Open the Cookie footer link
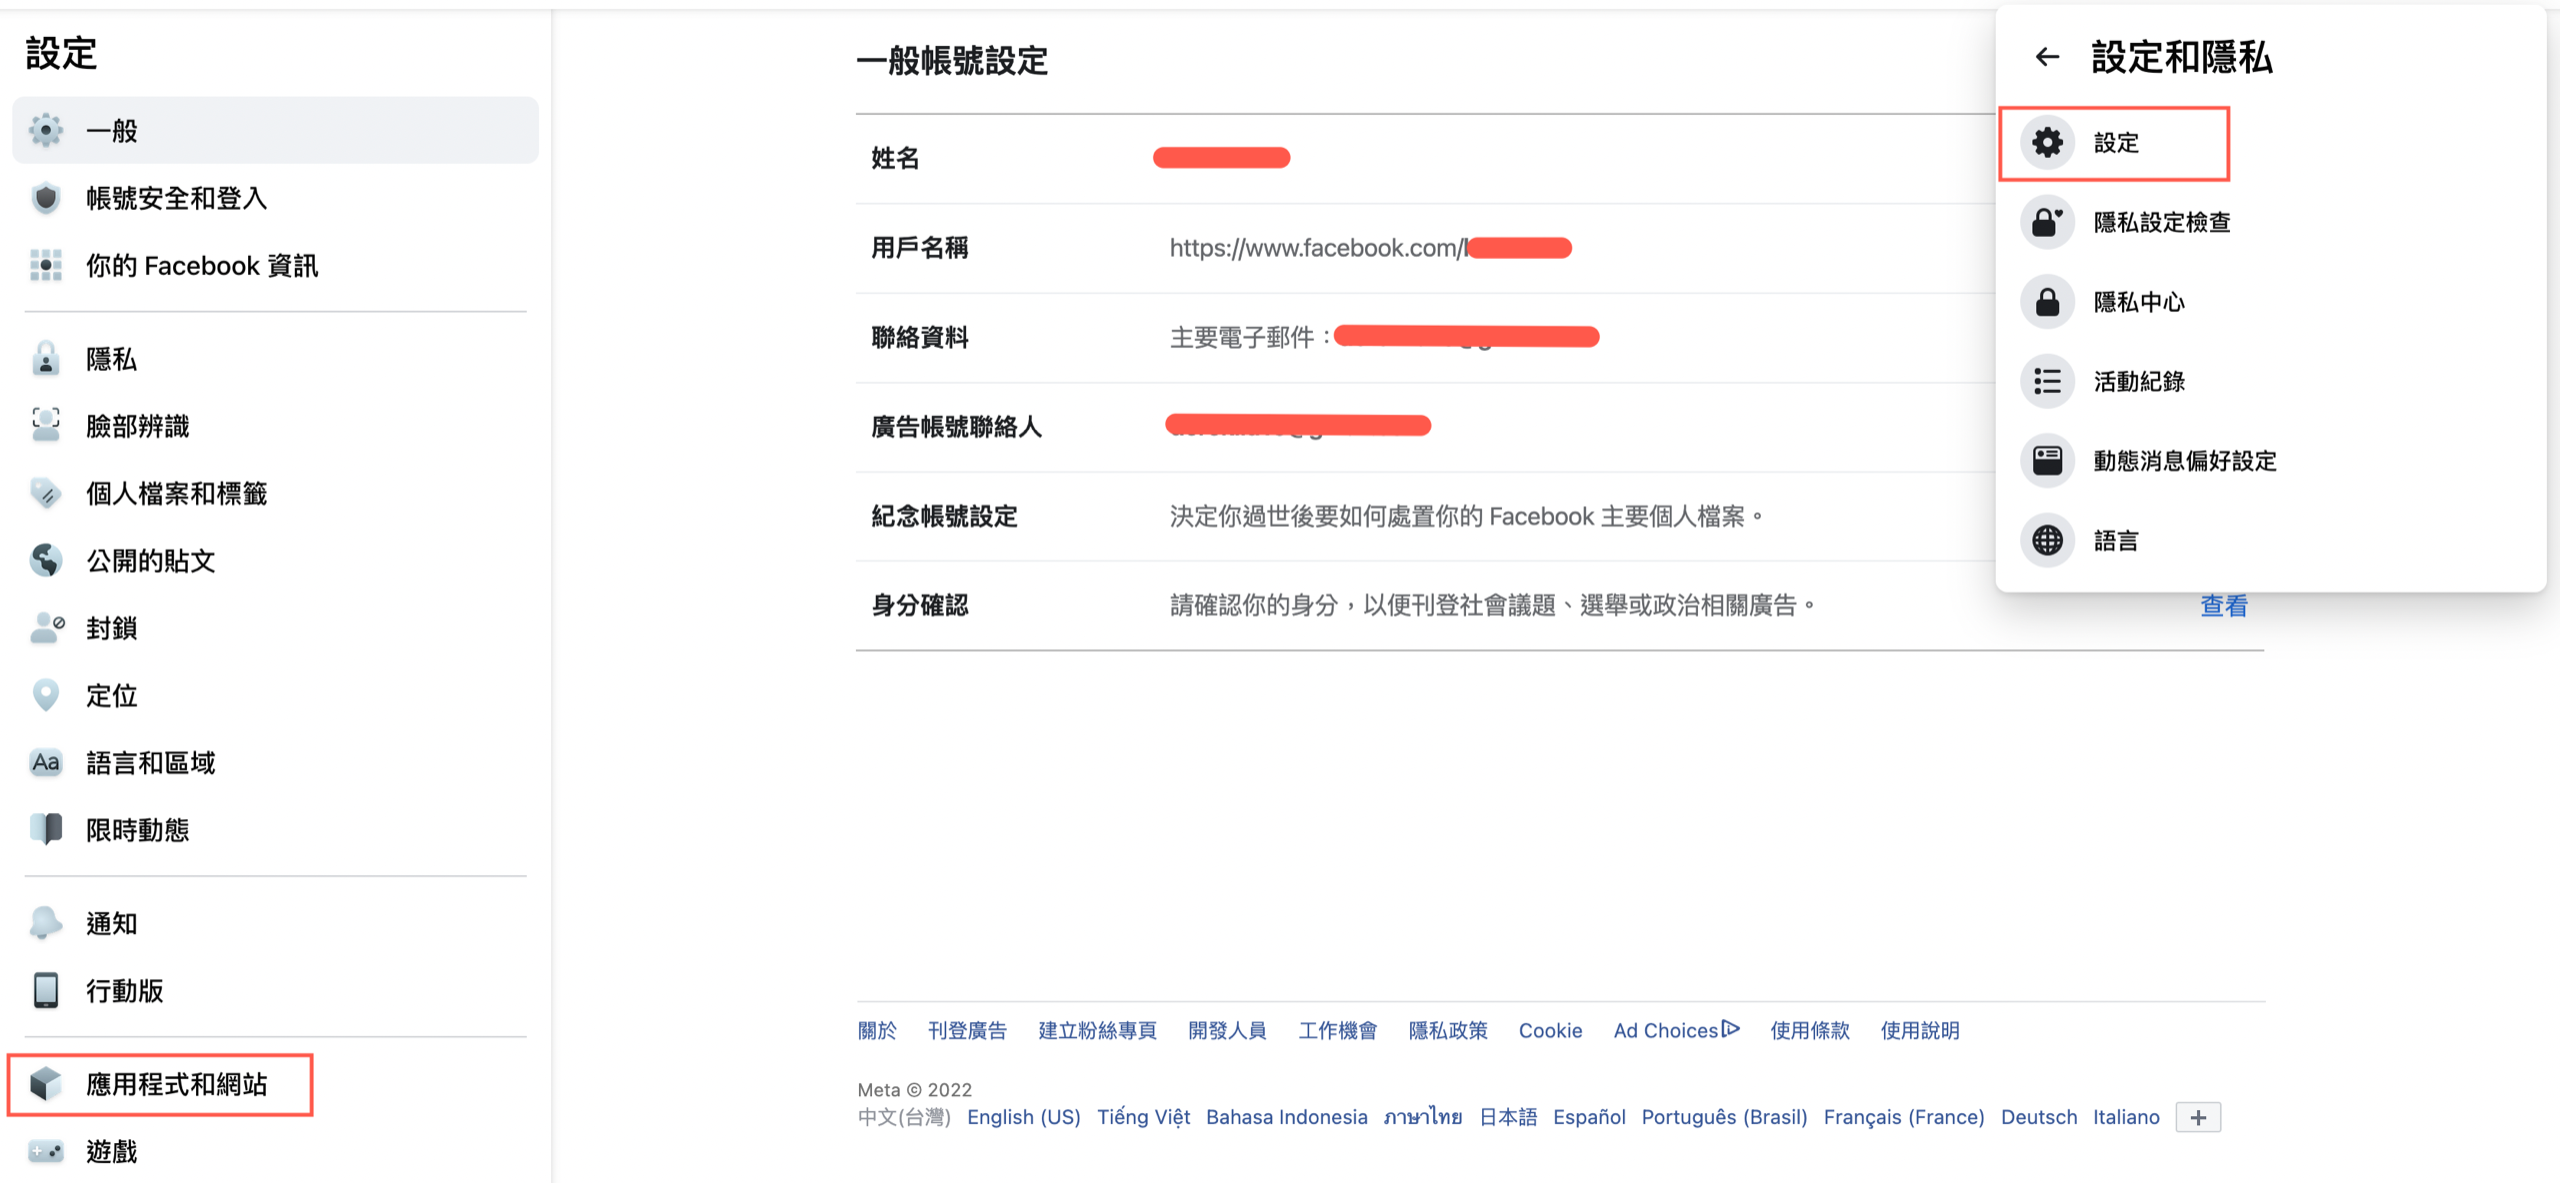The width and height of the screenshot is (2560, 1183). pyautogui.click(x=1550, y=1030)
